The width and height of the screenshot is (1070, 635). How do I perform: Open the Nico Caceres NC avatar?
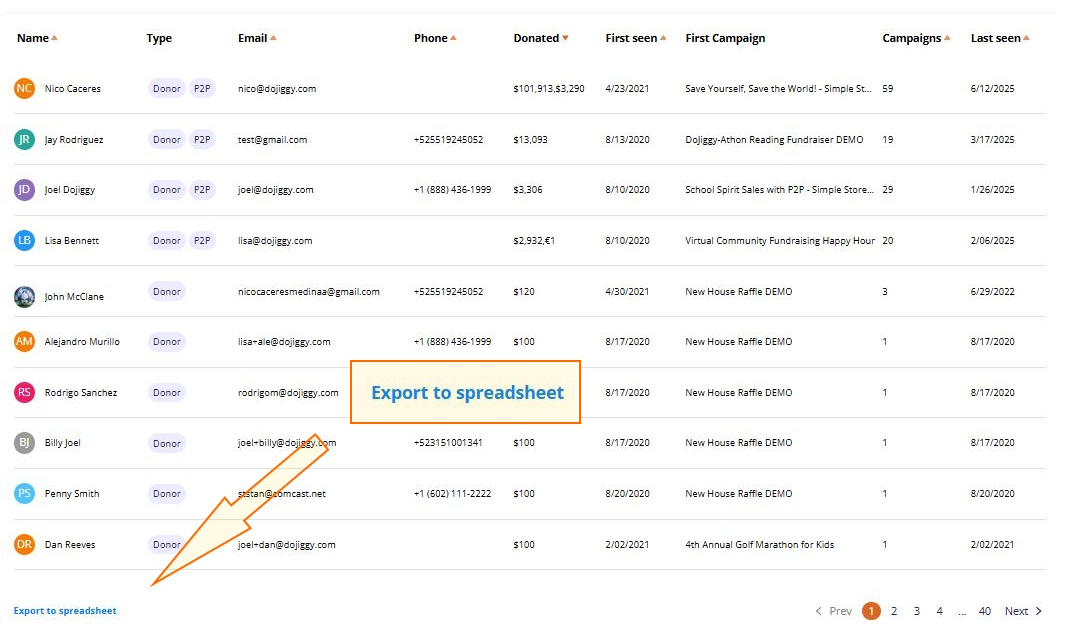26,88
